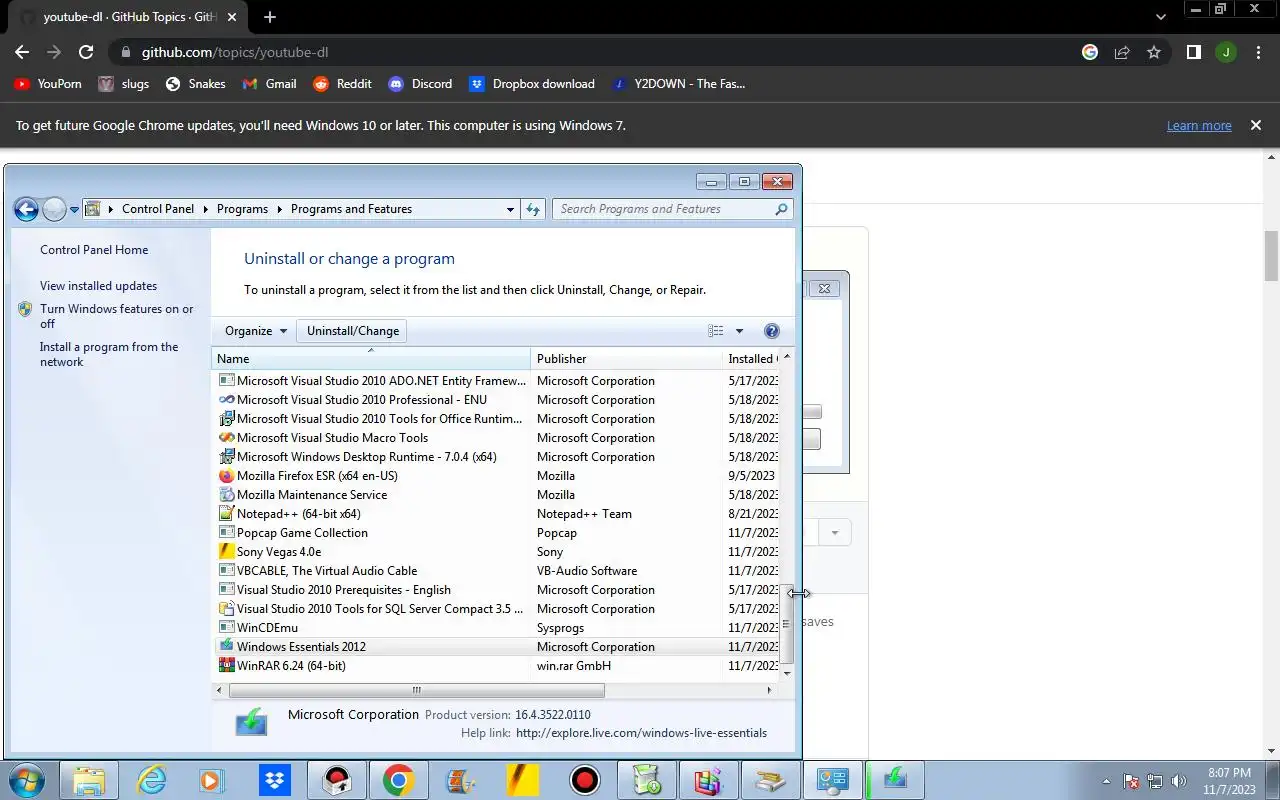Screen dimensions: 1280x800
Task: Open Dropbox download bookmark
Action: [532, 84]
